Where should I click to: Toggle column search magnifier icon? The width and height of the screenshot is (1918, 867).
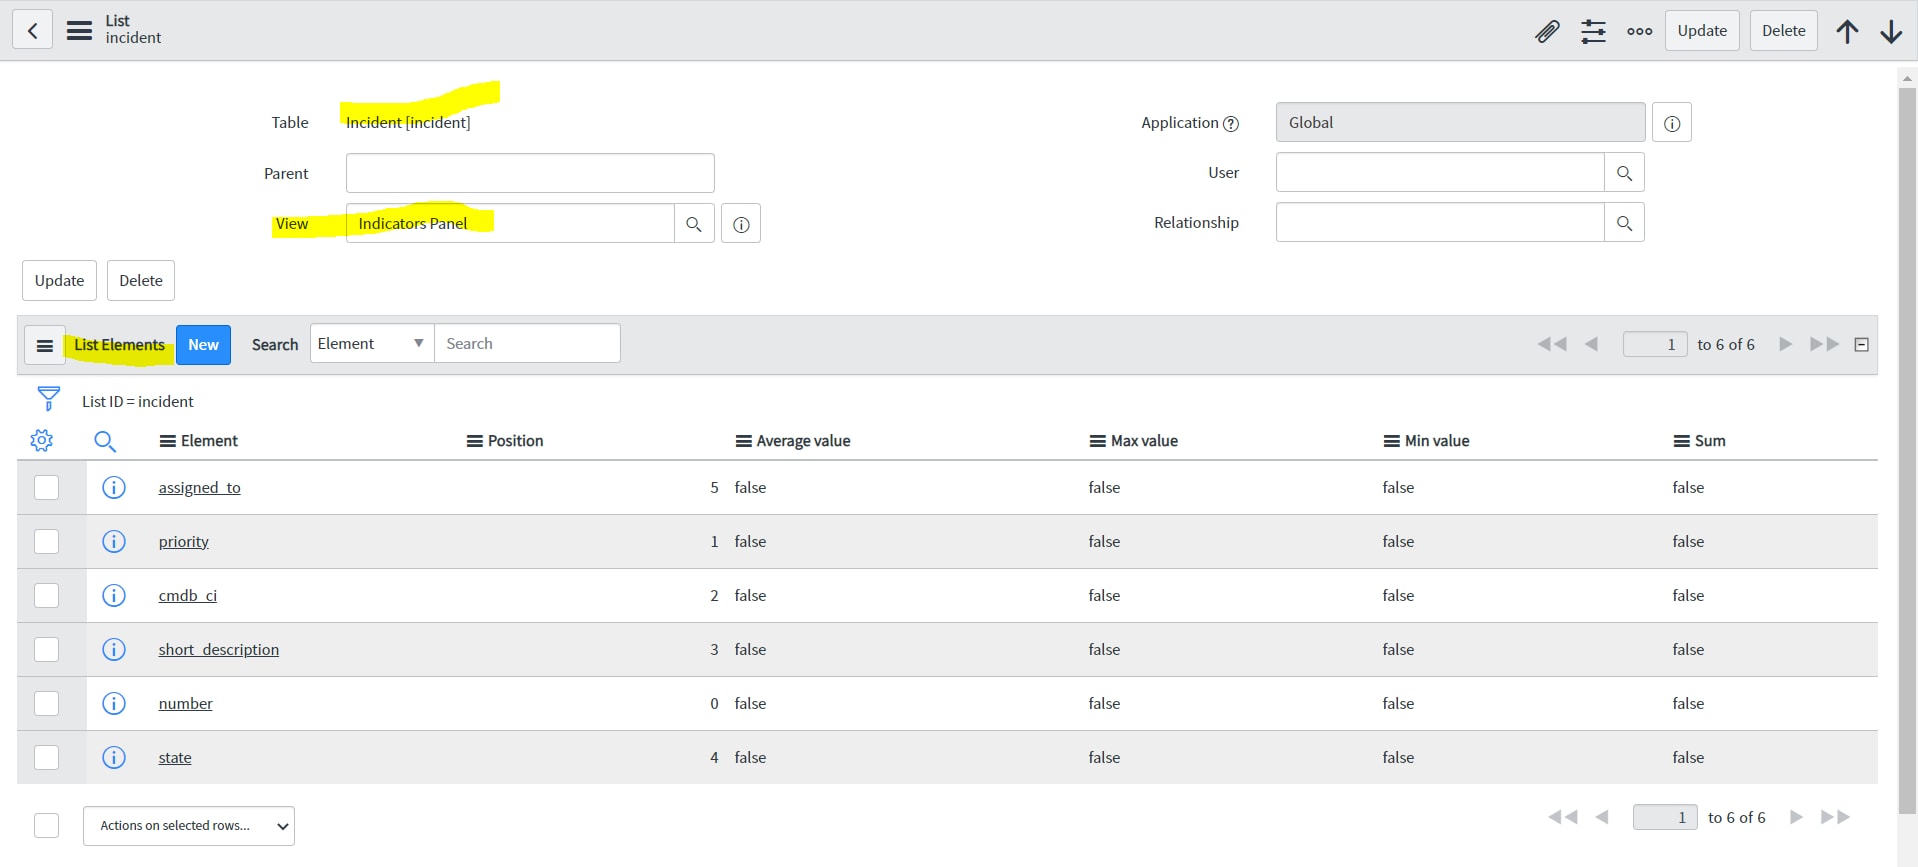click(x=105, y=441)
